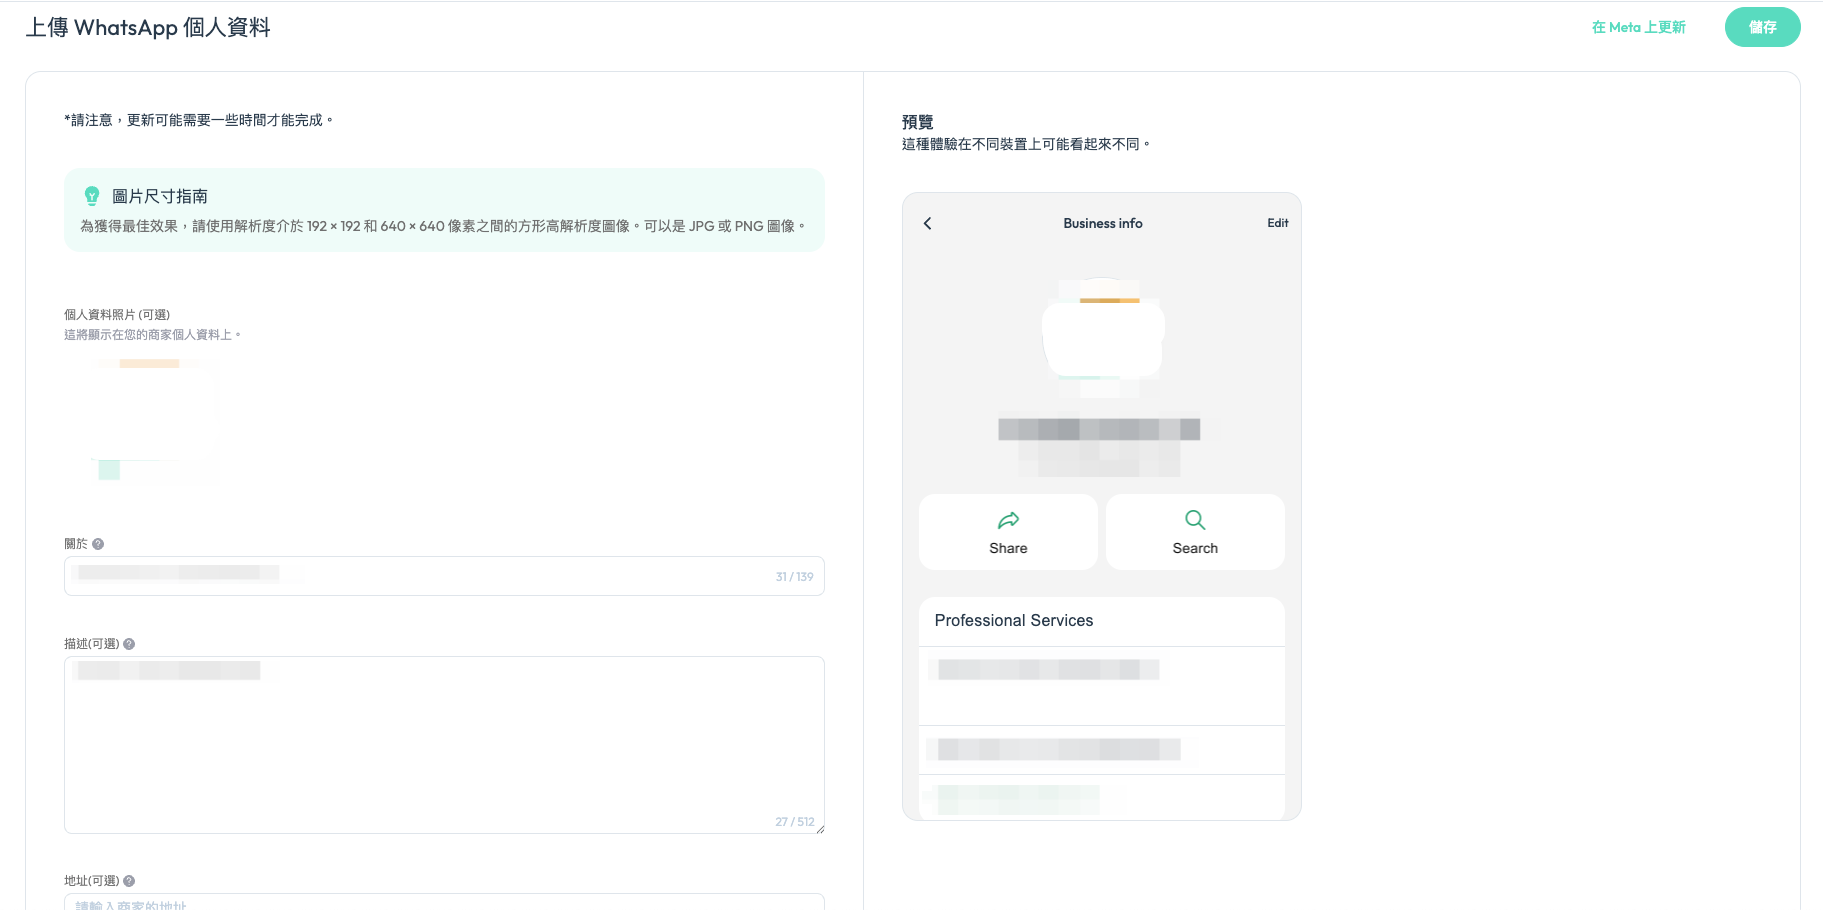The image size is (1823, 910).
Task: Click the 個人資料照片 (可選) label
Action: [117, 314]
